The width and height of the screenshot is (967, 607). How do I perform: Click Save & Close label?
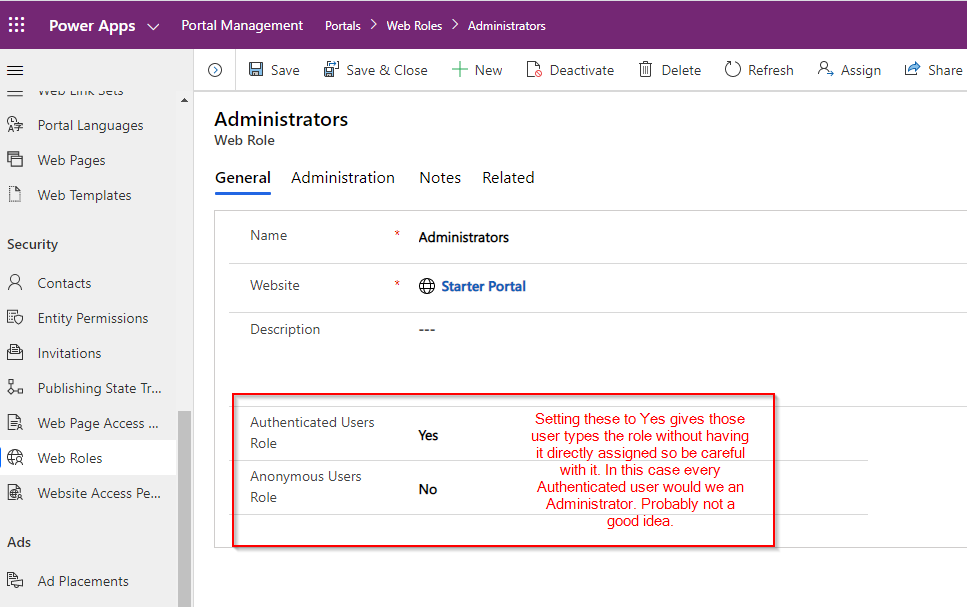tap(387, 70)
